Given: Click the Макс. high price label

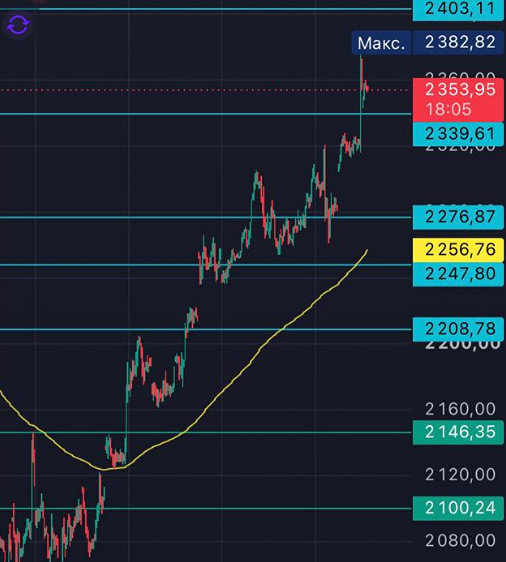Looking at the screenshot, I should tap(381, 43).
